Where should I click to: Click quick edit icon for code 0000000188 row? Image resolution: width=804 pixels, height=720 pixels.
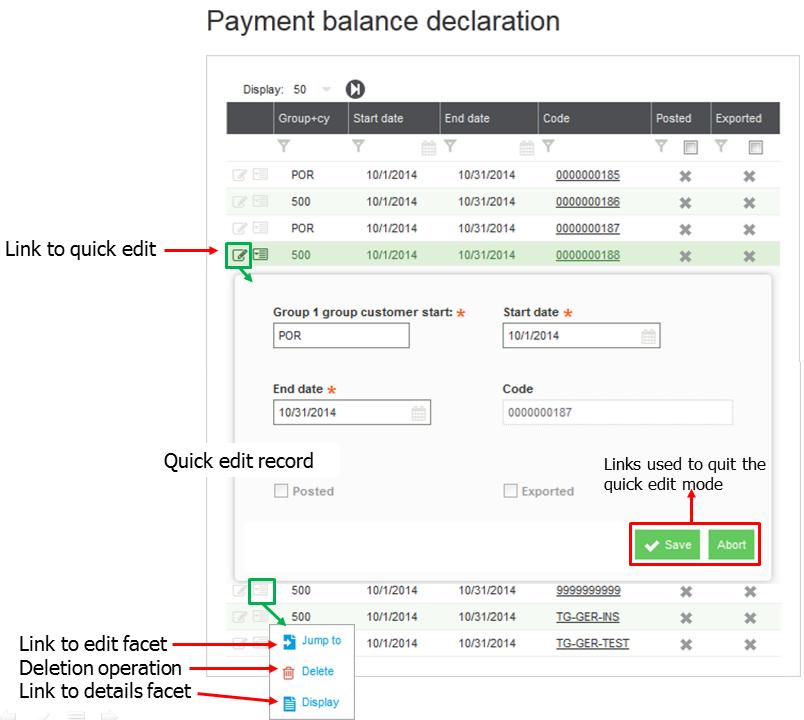point(239,255)
